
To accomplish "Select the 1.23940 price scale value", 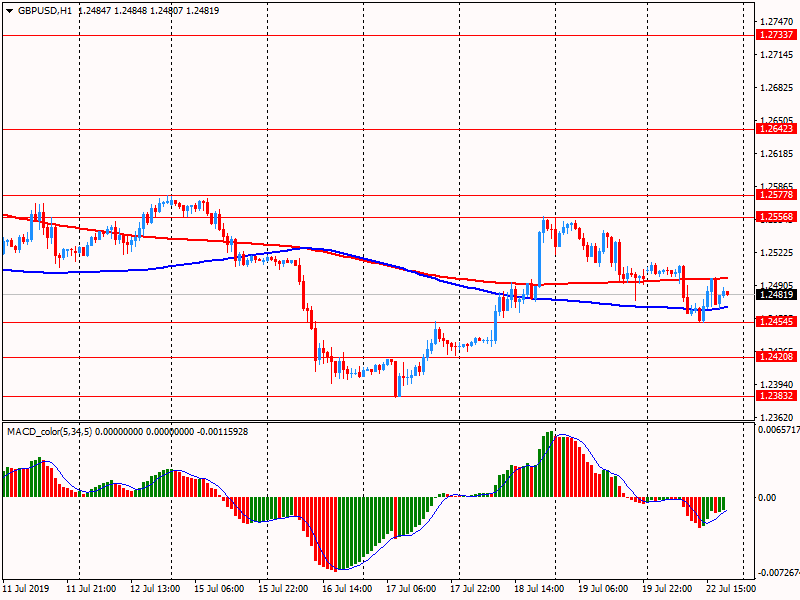I will pos(777,384).
